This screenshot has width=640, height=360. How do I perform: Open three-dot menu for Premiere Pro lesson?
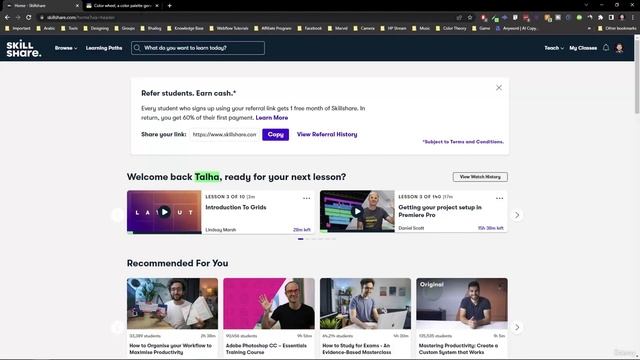(499, 198)
